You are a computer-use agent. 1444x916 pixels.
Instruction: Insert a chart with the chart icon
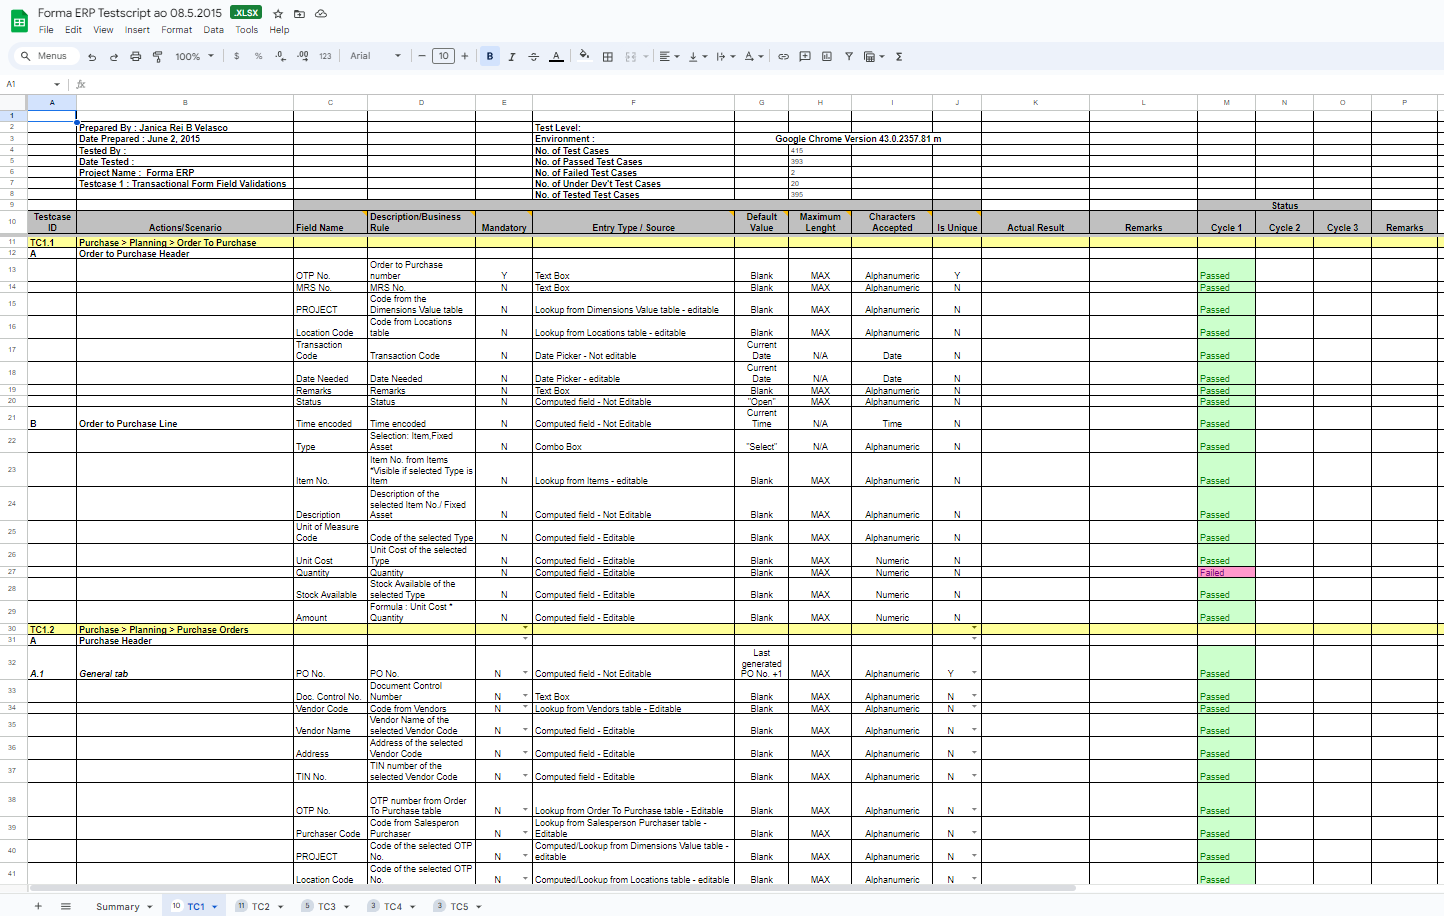pos(827,57)
